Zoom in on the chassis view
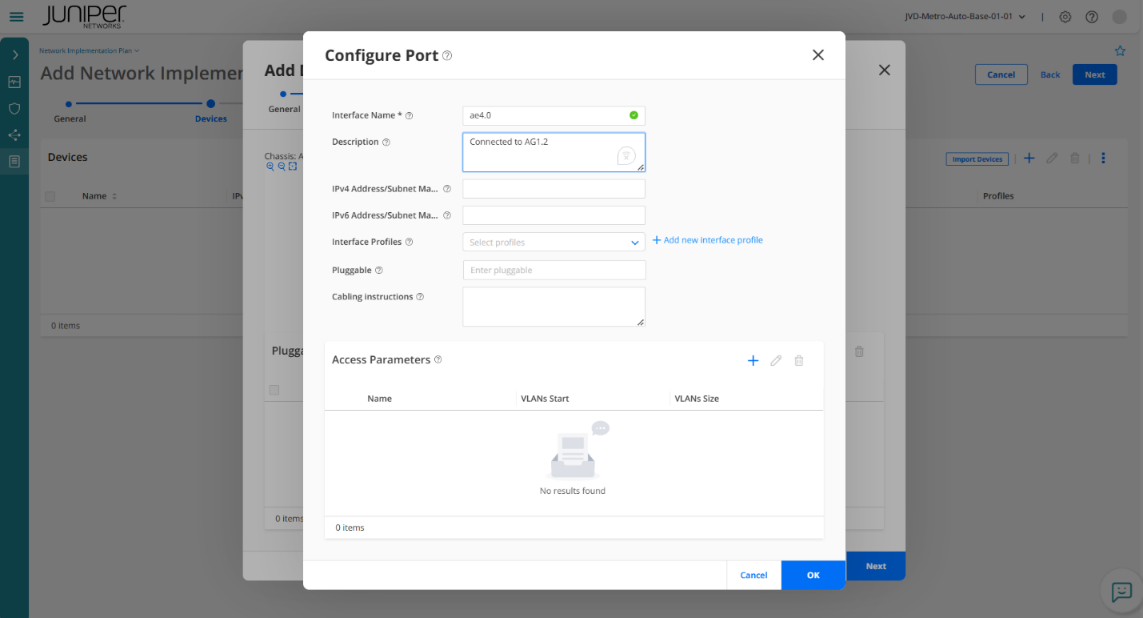Image resolution: width=1143 pixels, height=618 pixels. click(x=270, y=166)
